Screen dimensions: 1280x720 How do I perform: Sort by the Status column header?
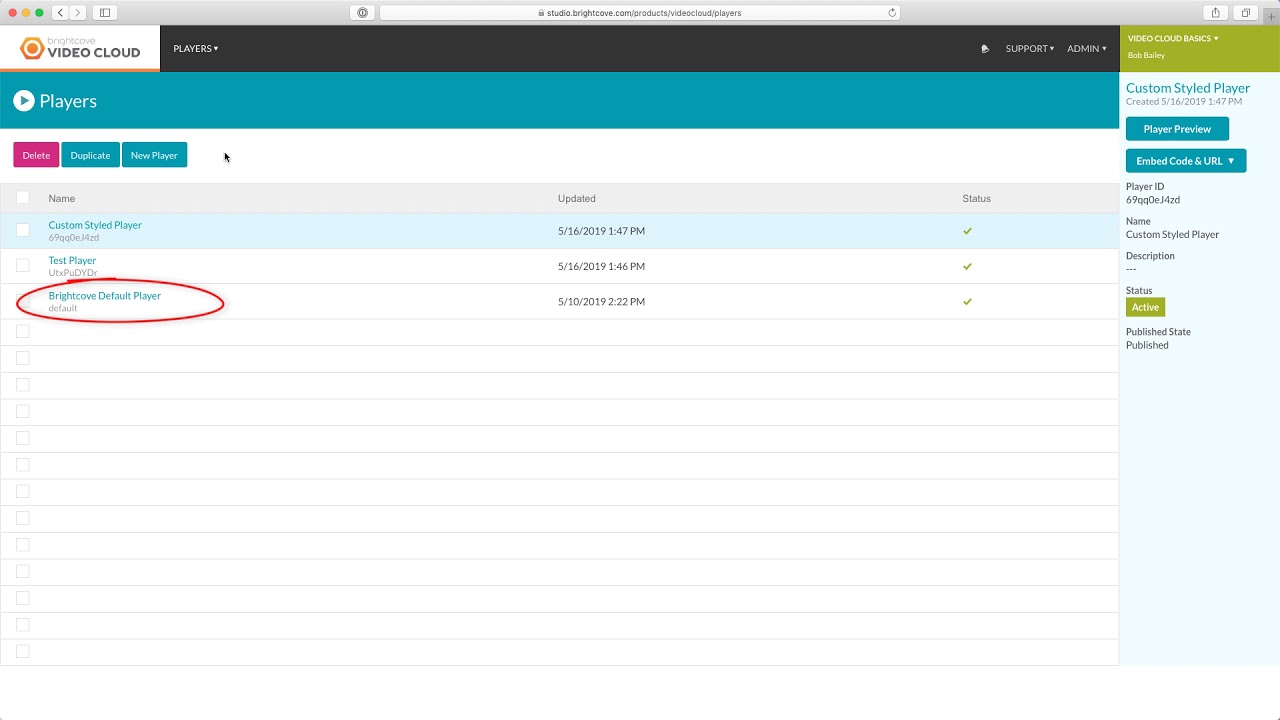point(976,198)
